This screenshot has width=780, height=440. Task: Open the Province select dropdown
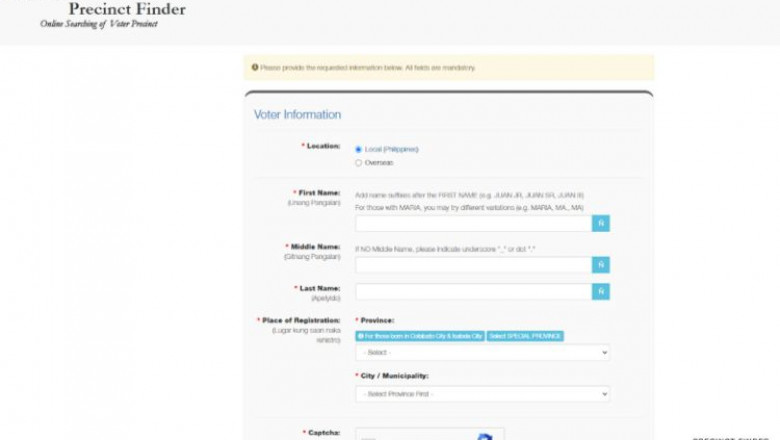(x=483, y=352)
